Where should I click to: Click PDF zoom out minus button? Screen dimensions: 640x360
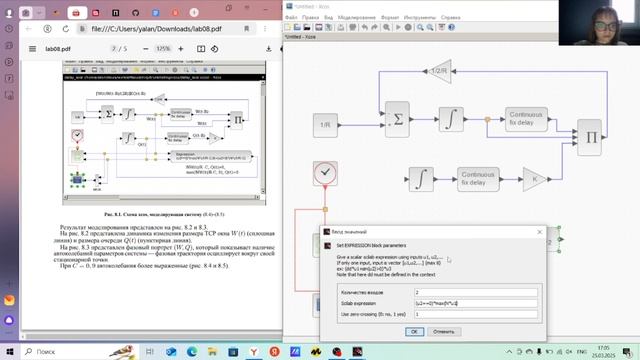(146, 49)
